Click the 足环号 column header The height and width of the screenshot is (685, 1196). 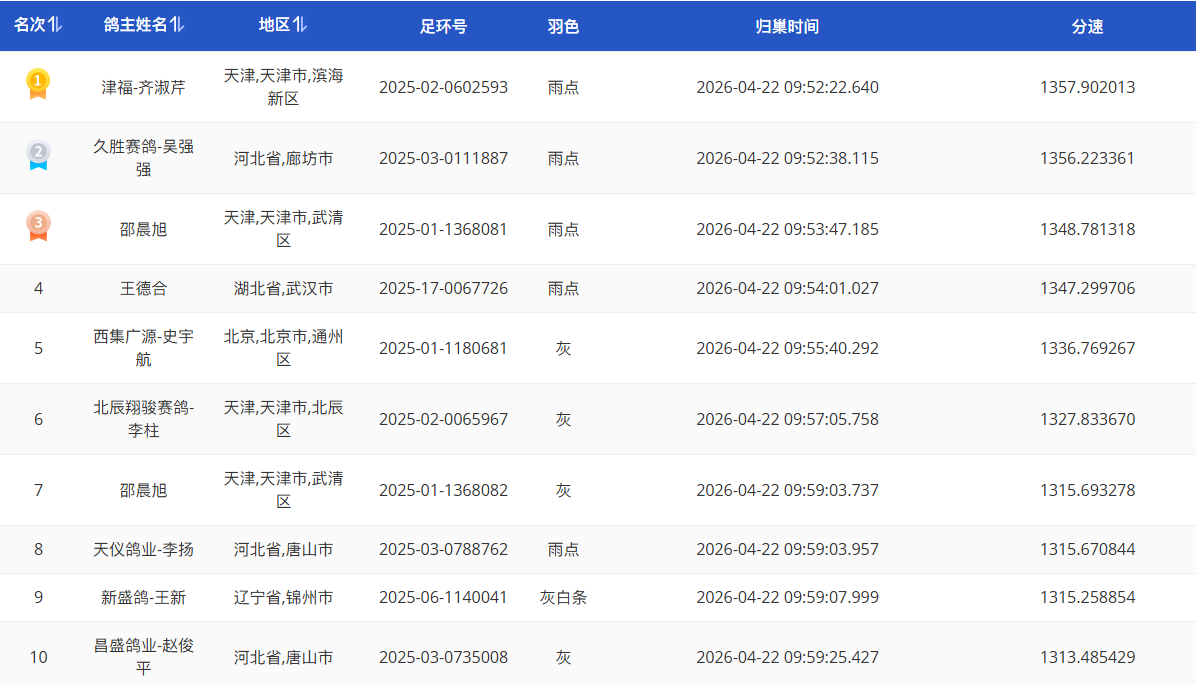tap(443, 27)
